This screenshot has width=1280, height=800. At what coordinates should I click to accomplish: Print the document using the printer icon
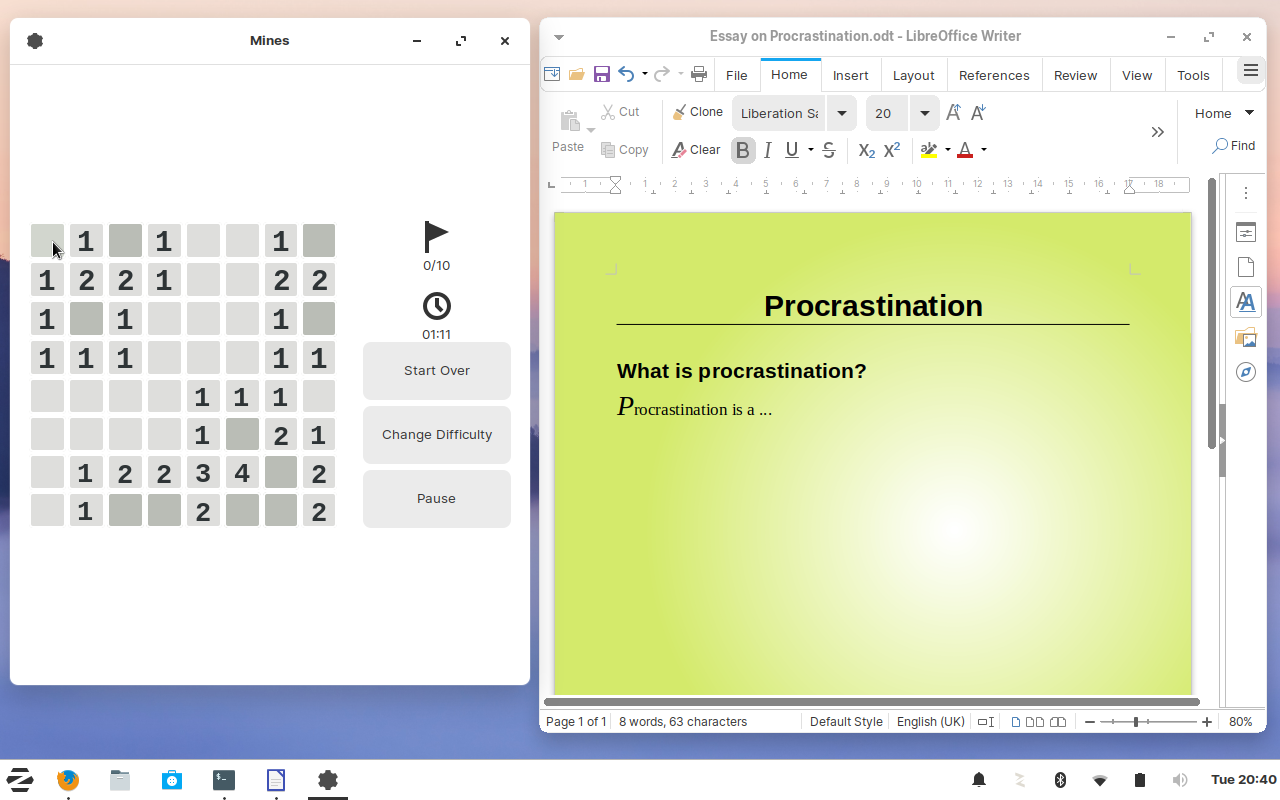point(699,74)
